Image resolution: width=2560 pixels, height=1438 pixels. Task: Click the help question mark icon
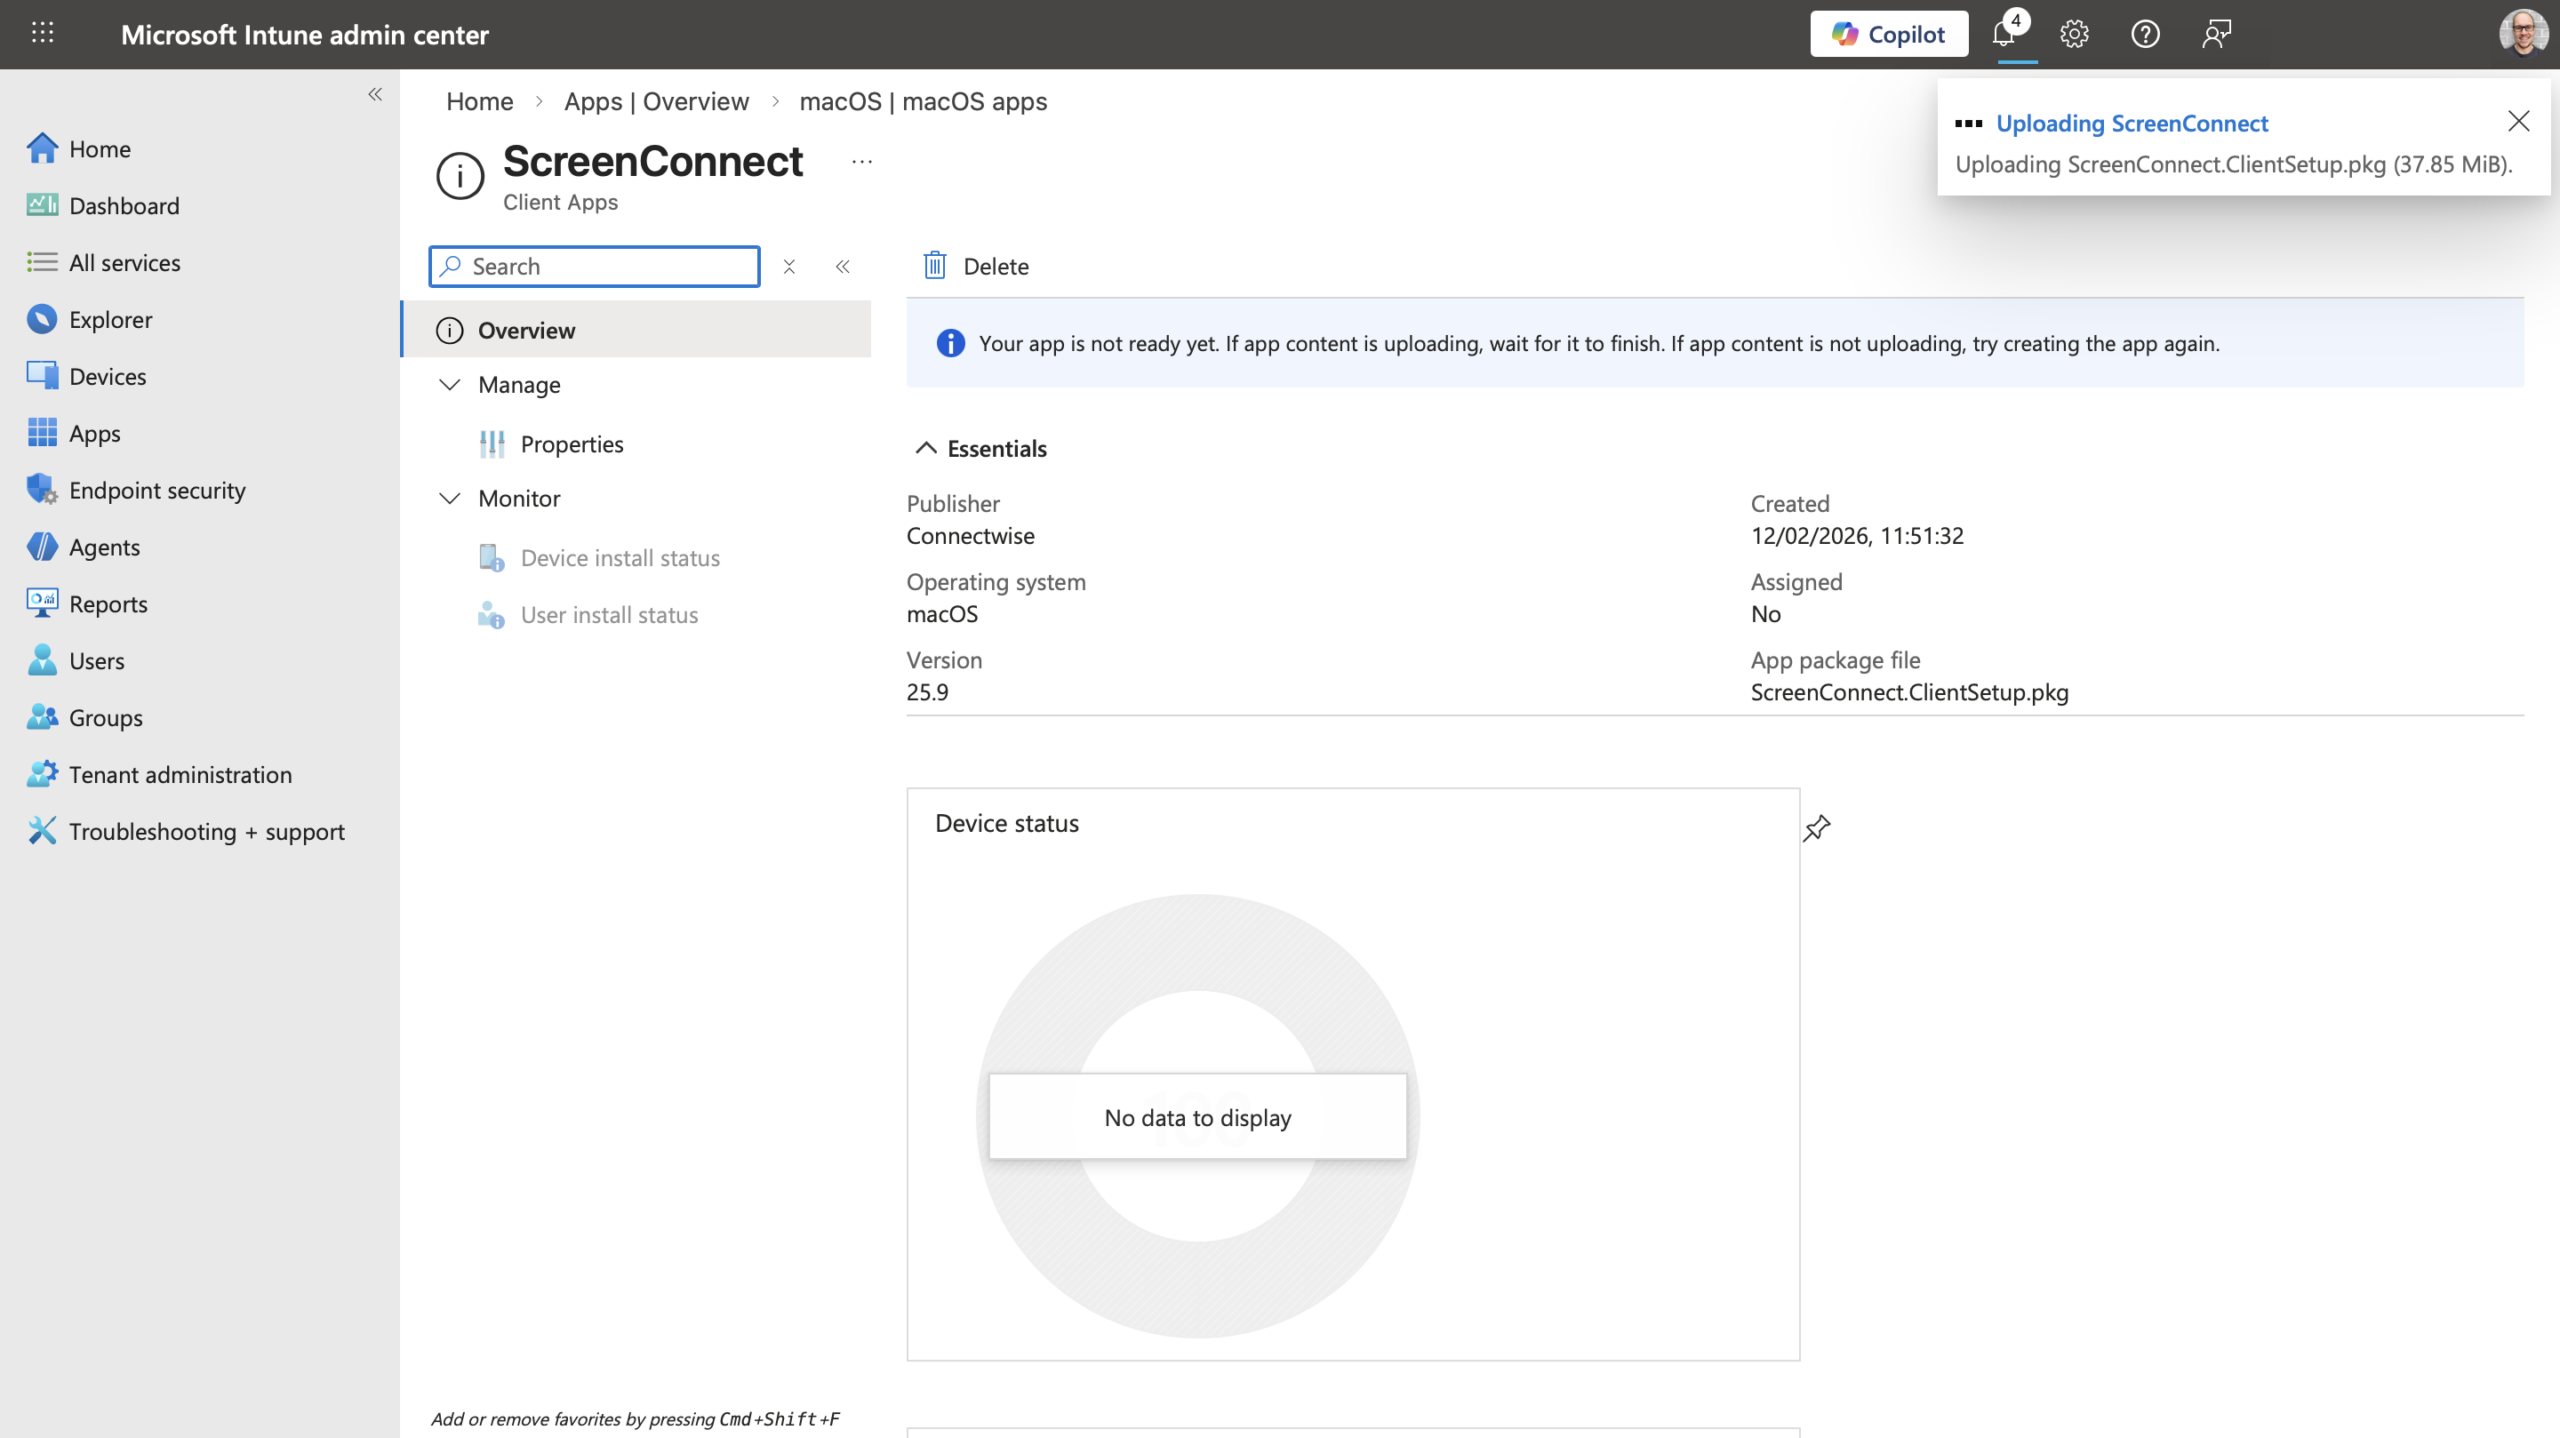pyautogui.click(x=2144, y=34)
